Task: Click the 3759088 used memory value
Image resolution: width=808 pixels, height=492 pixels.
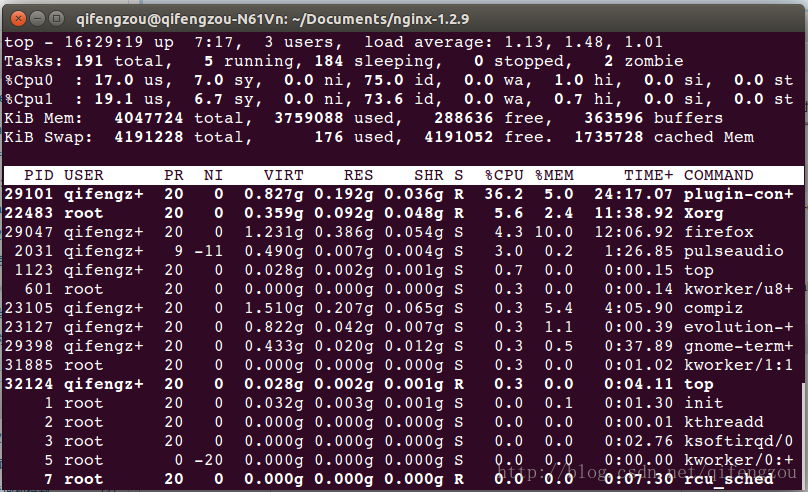Action: [x=309, y=118]
